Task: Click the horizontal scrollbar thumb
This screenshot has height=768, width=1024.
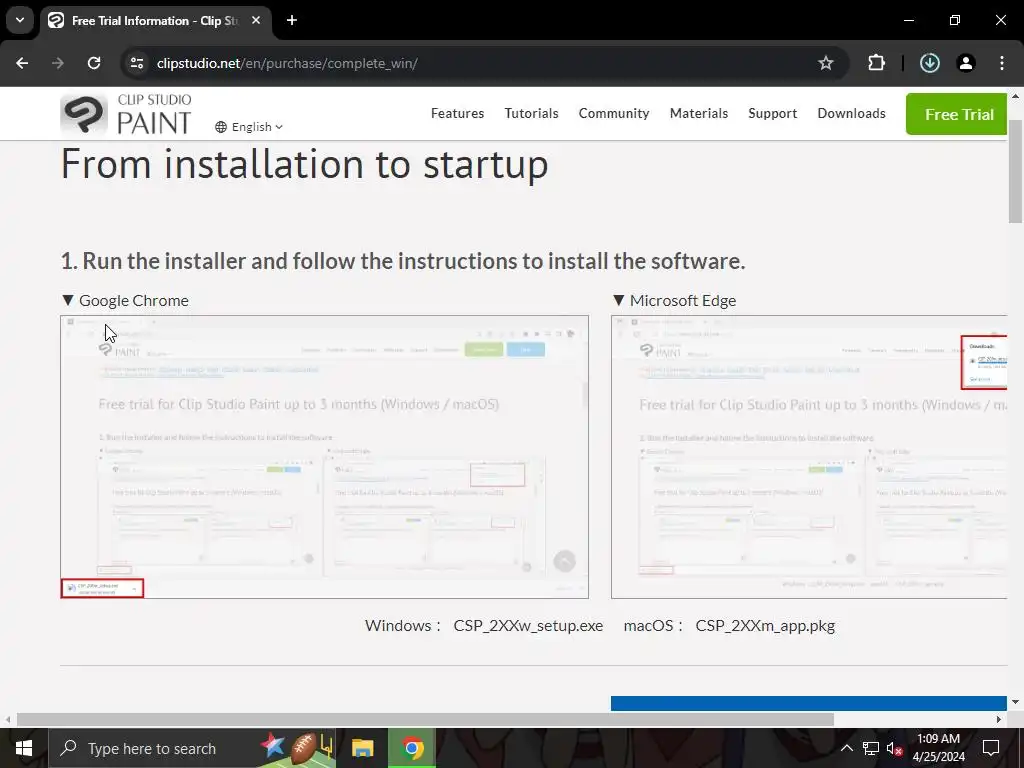Action: pyautogui.click(x=425, y=720)
